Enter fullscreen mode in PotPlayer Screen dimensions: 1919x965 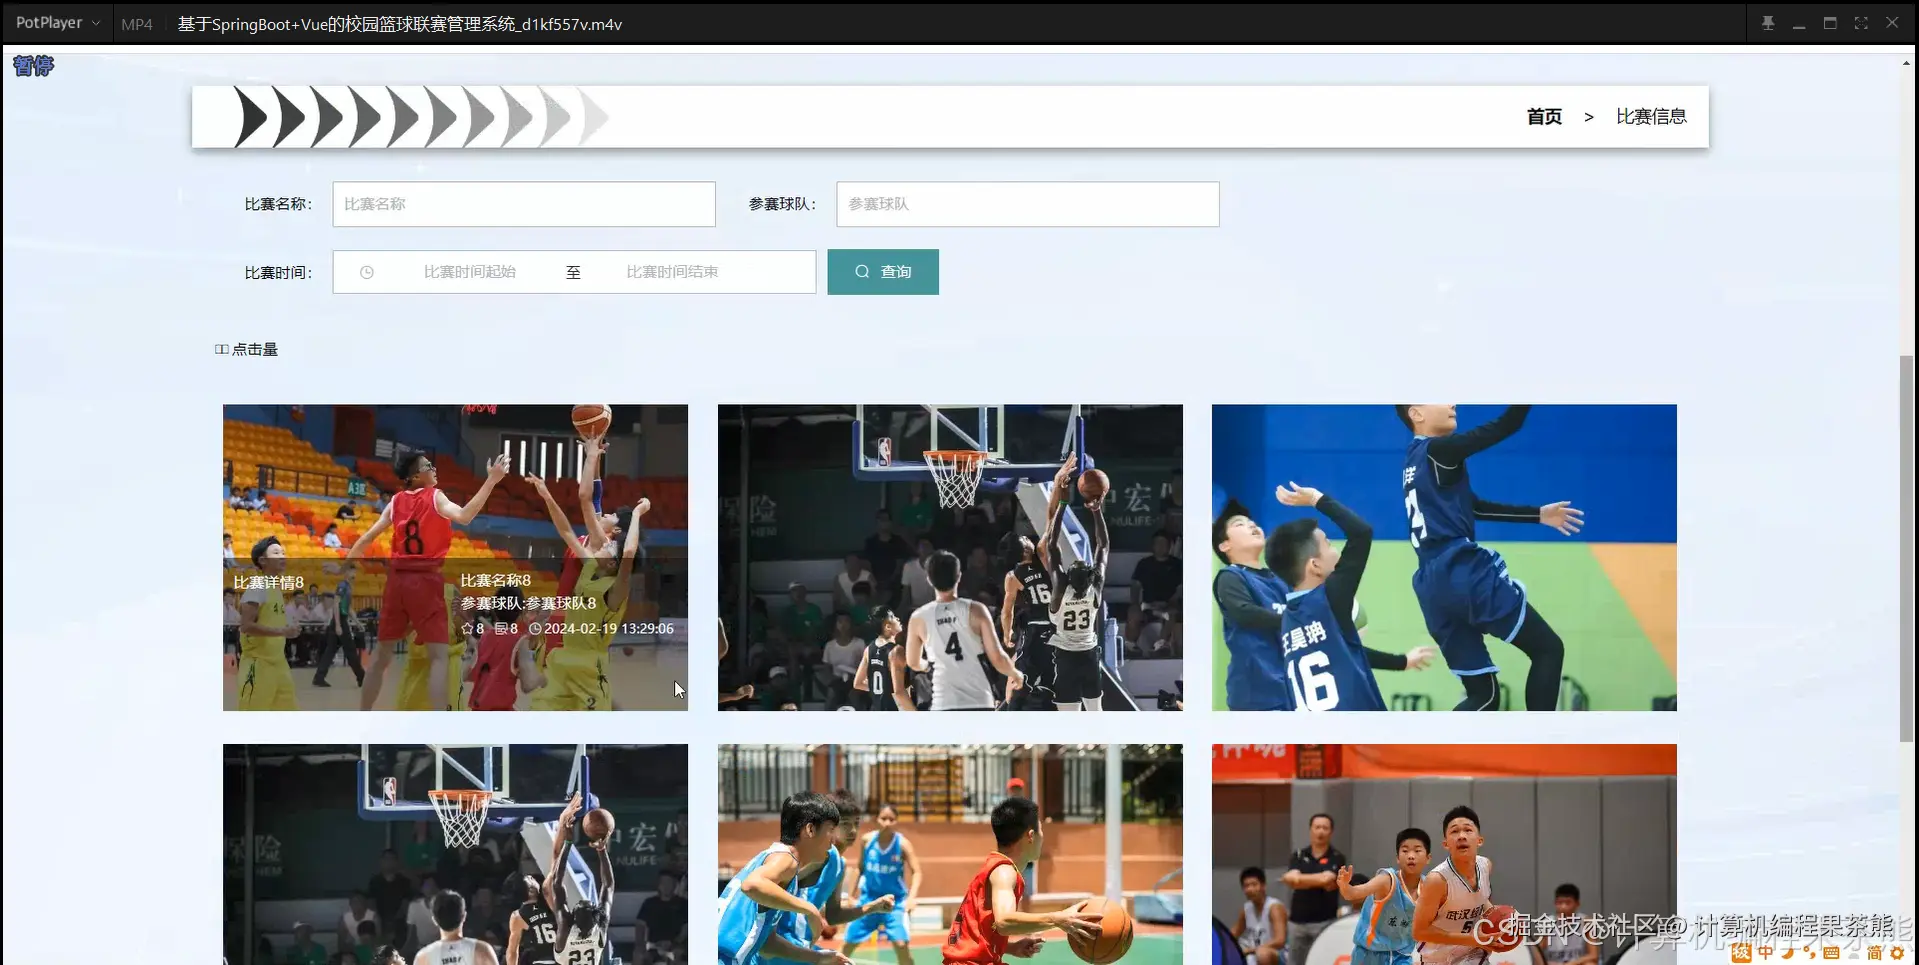[1861, 23]
